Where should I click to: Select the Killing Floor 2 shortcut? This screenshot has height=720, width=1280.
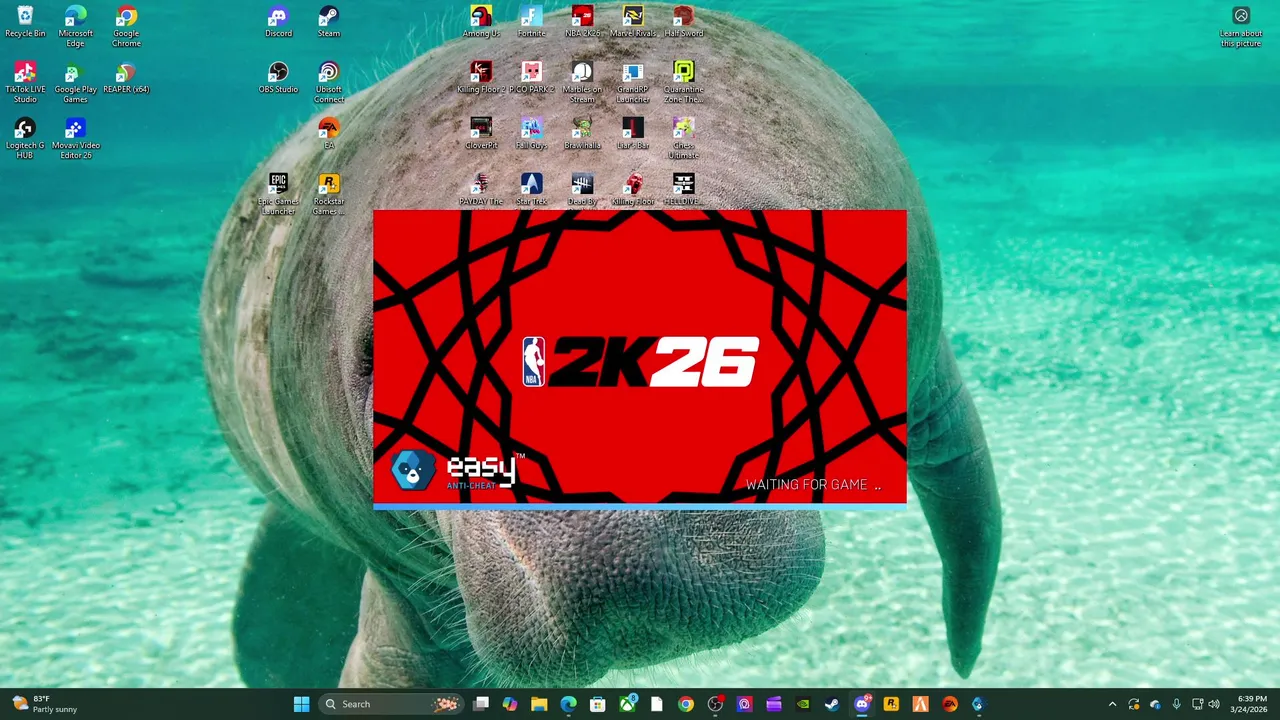pos(481,78)
